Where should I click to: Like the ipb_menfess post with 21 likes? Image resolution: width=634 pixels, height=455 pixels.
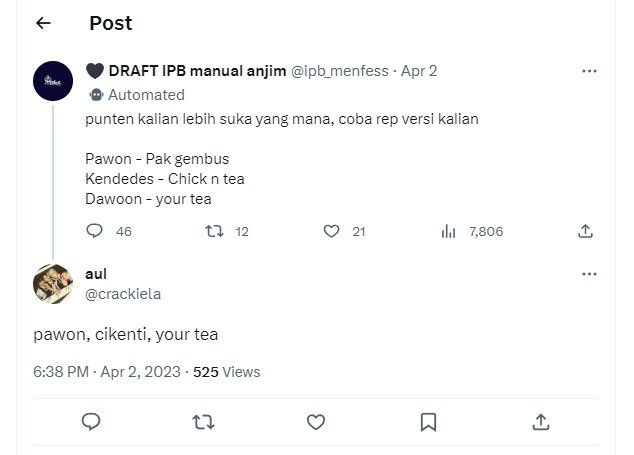point(332,231)
